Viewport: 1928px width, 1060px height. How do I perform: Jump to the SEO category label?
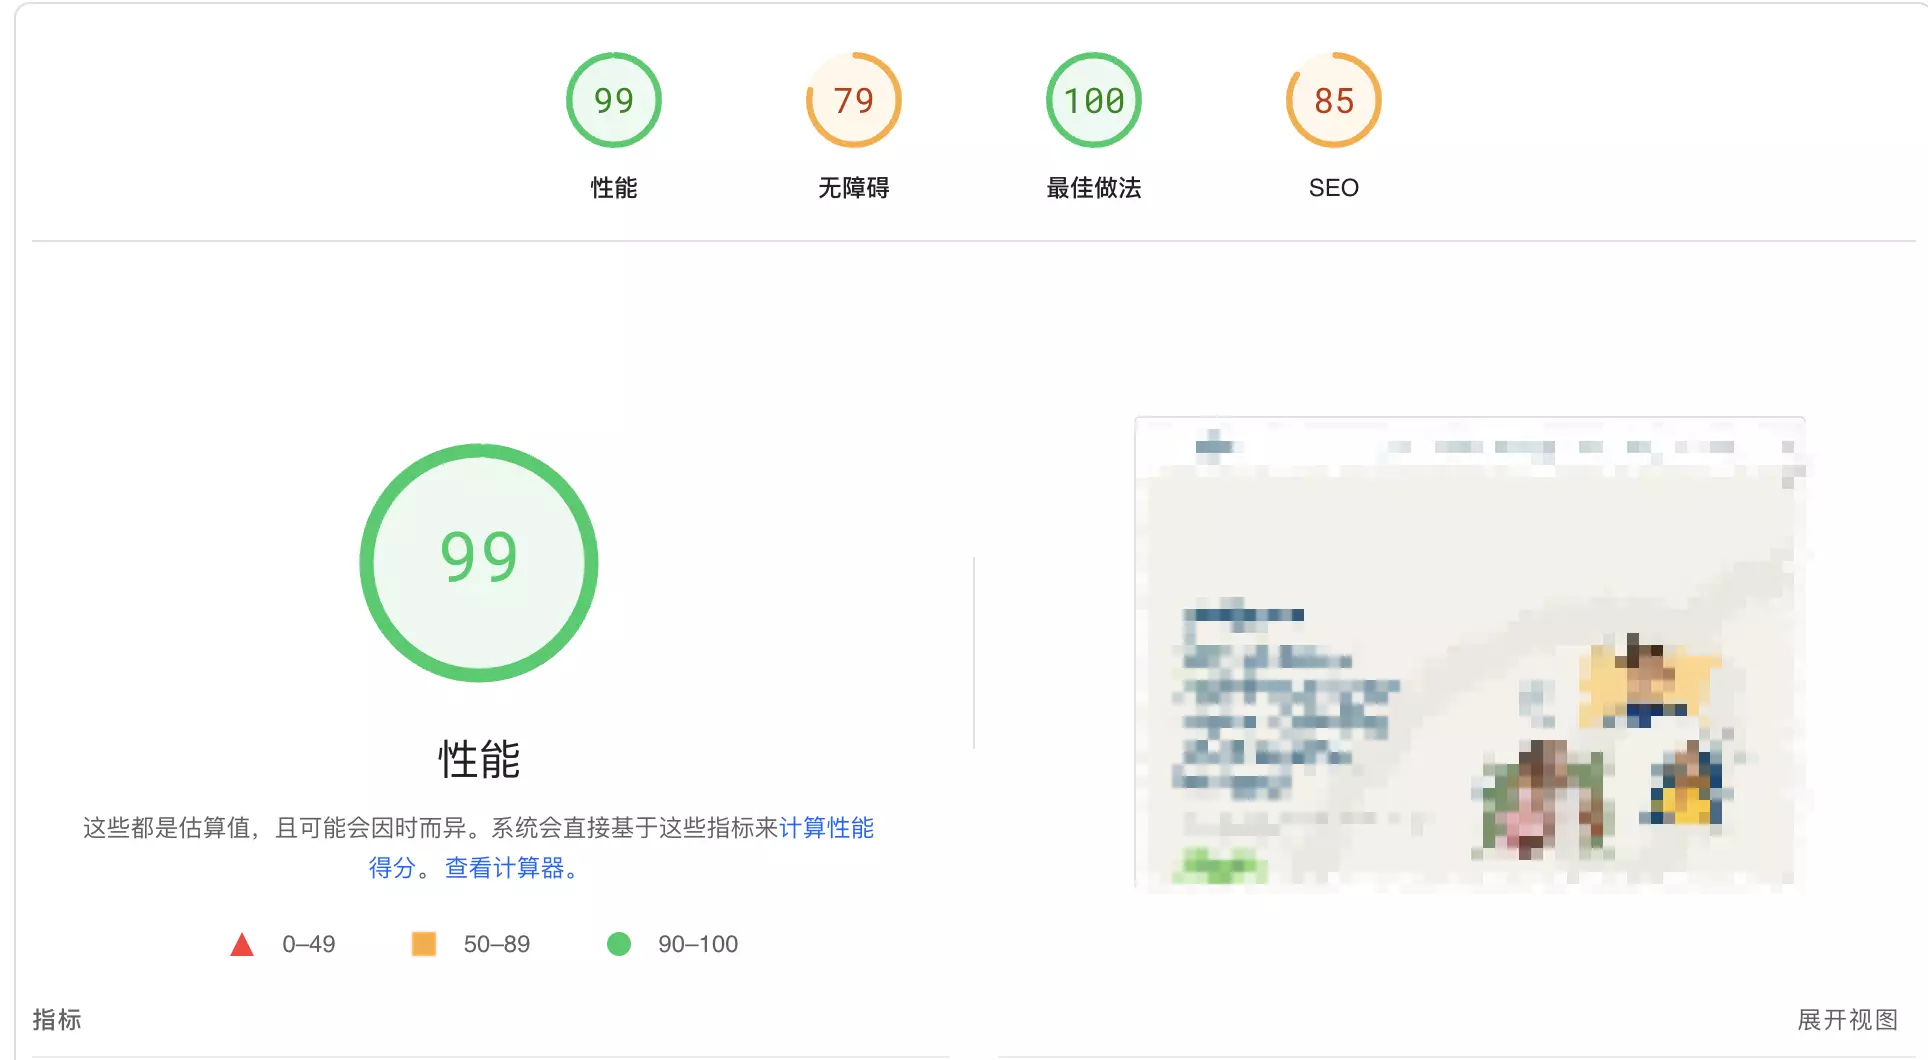tap(1333, 188)
